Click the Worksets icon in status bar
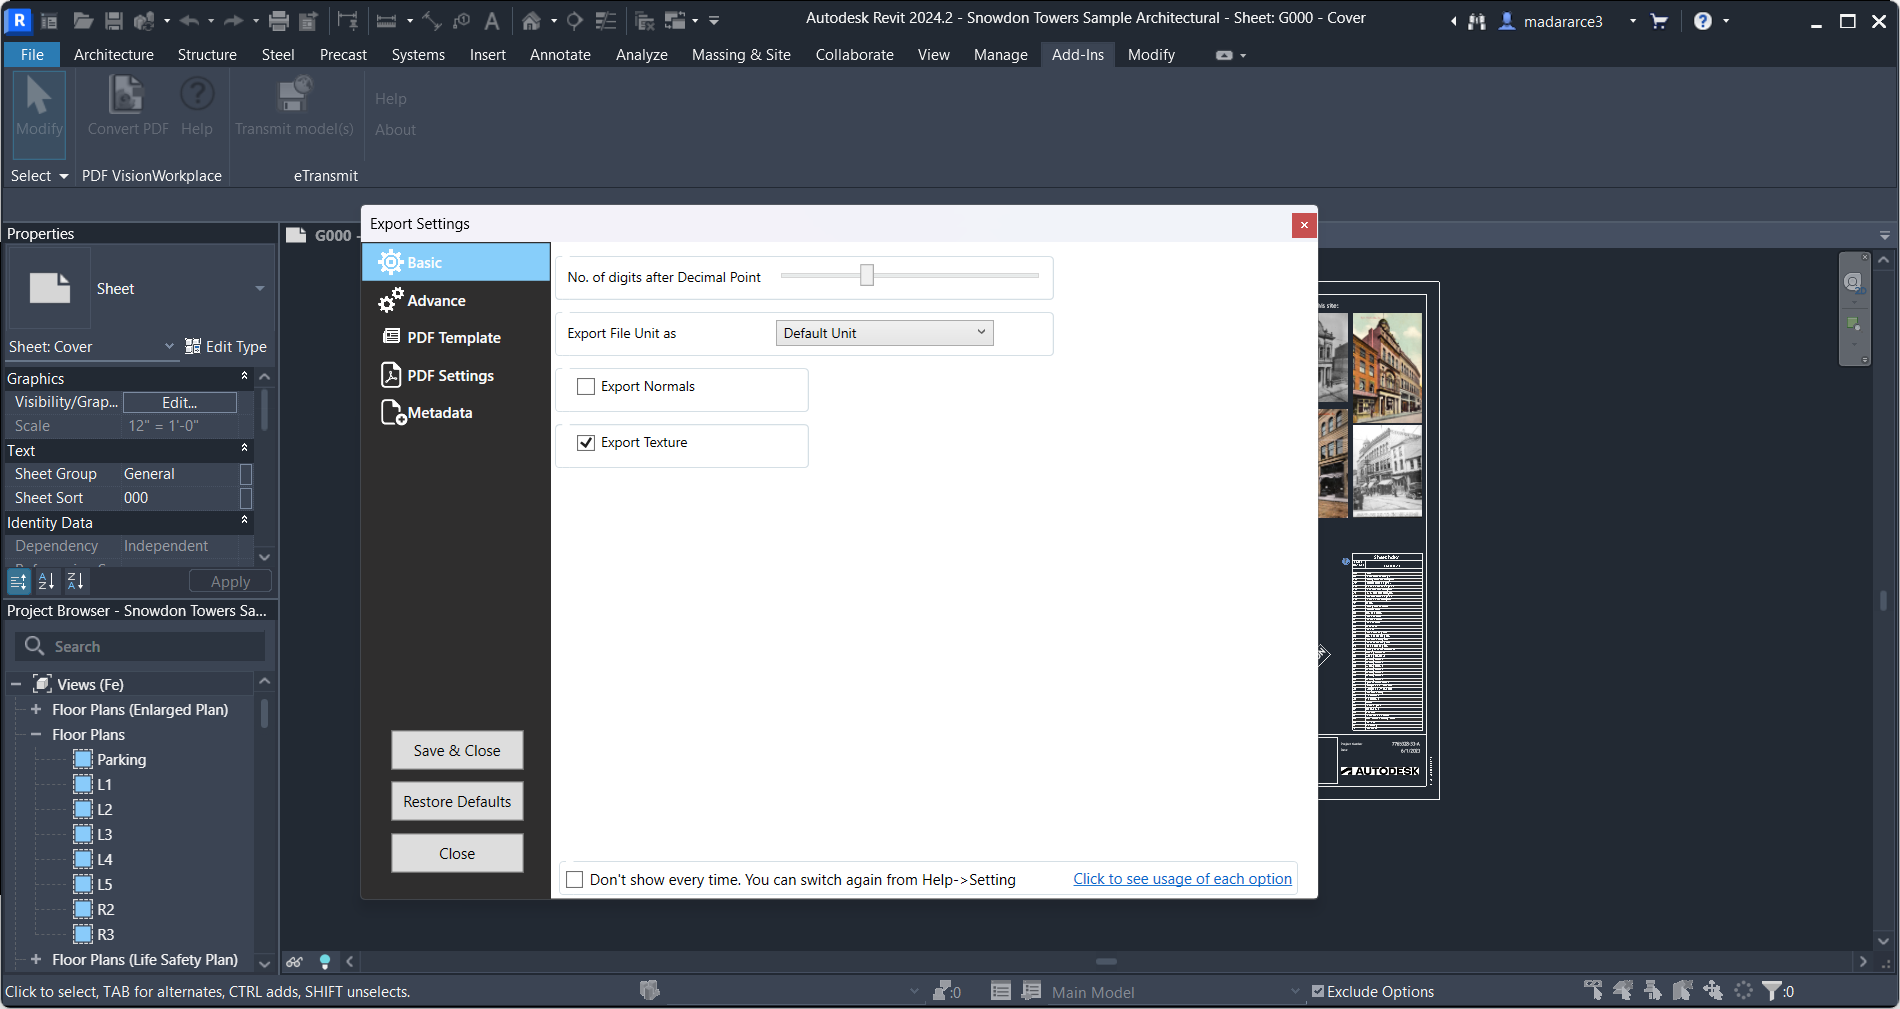Screen dimensions: 1900x1009 coord(650,990)
